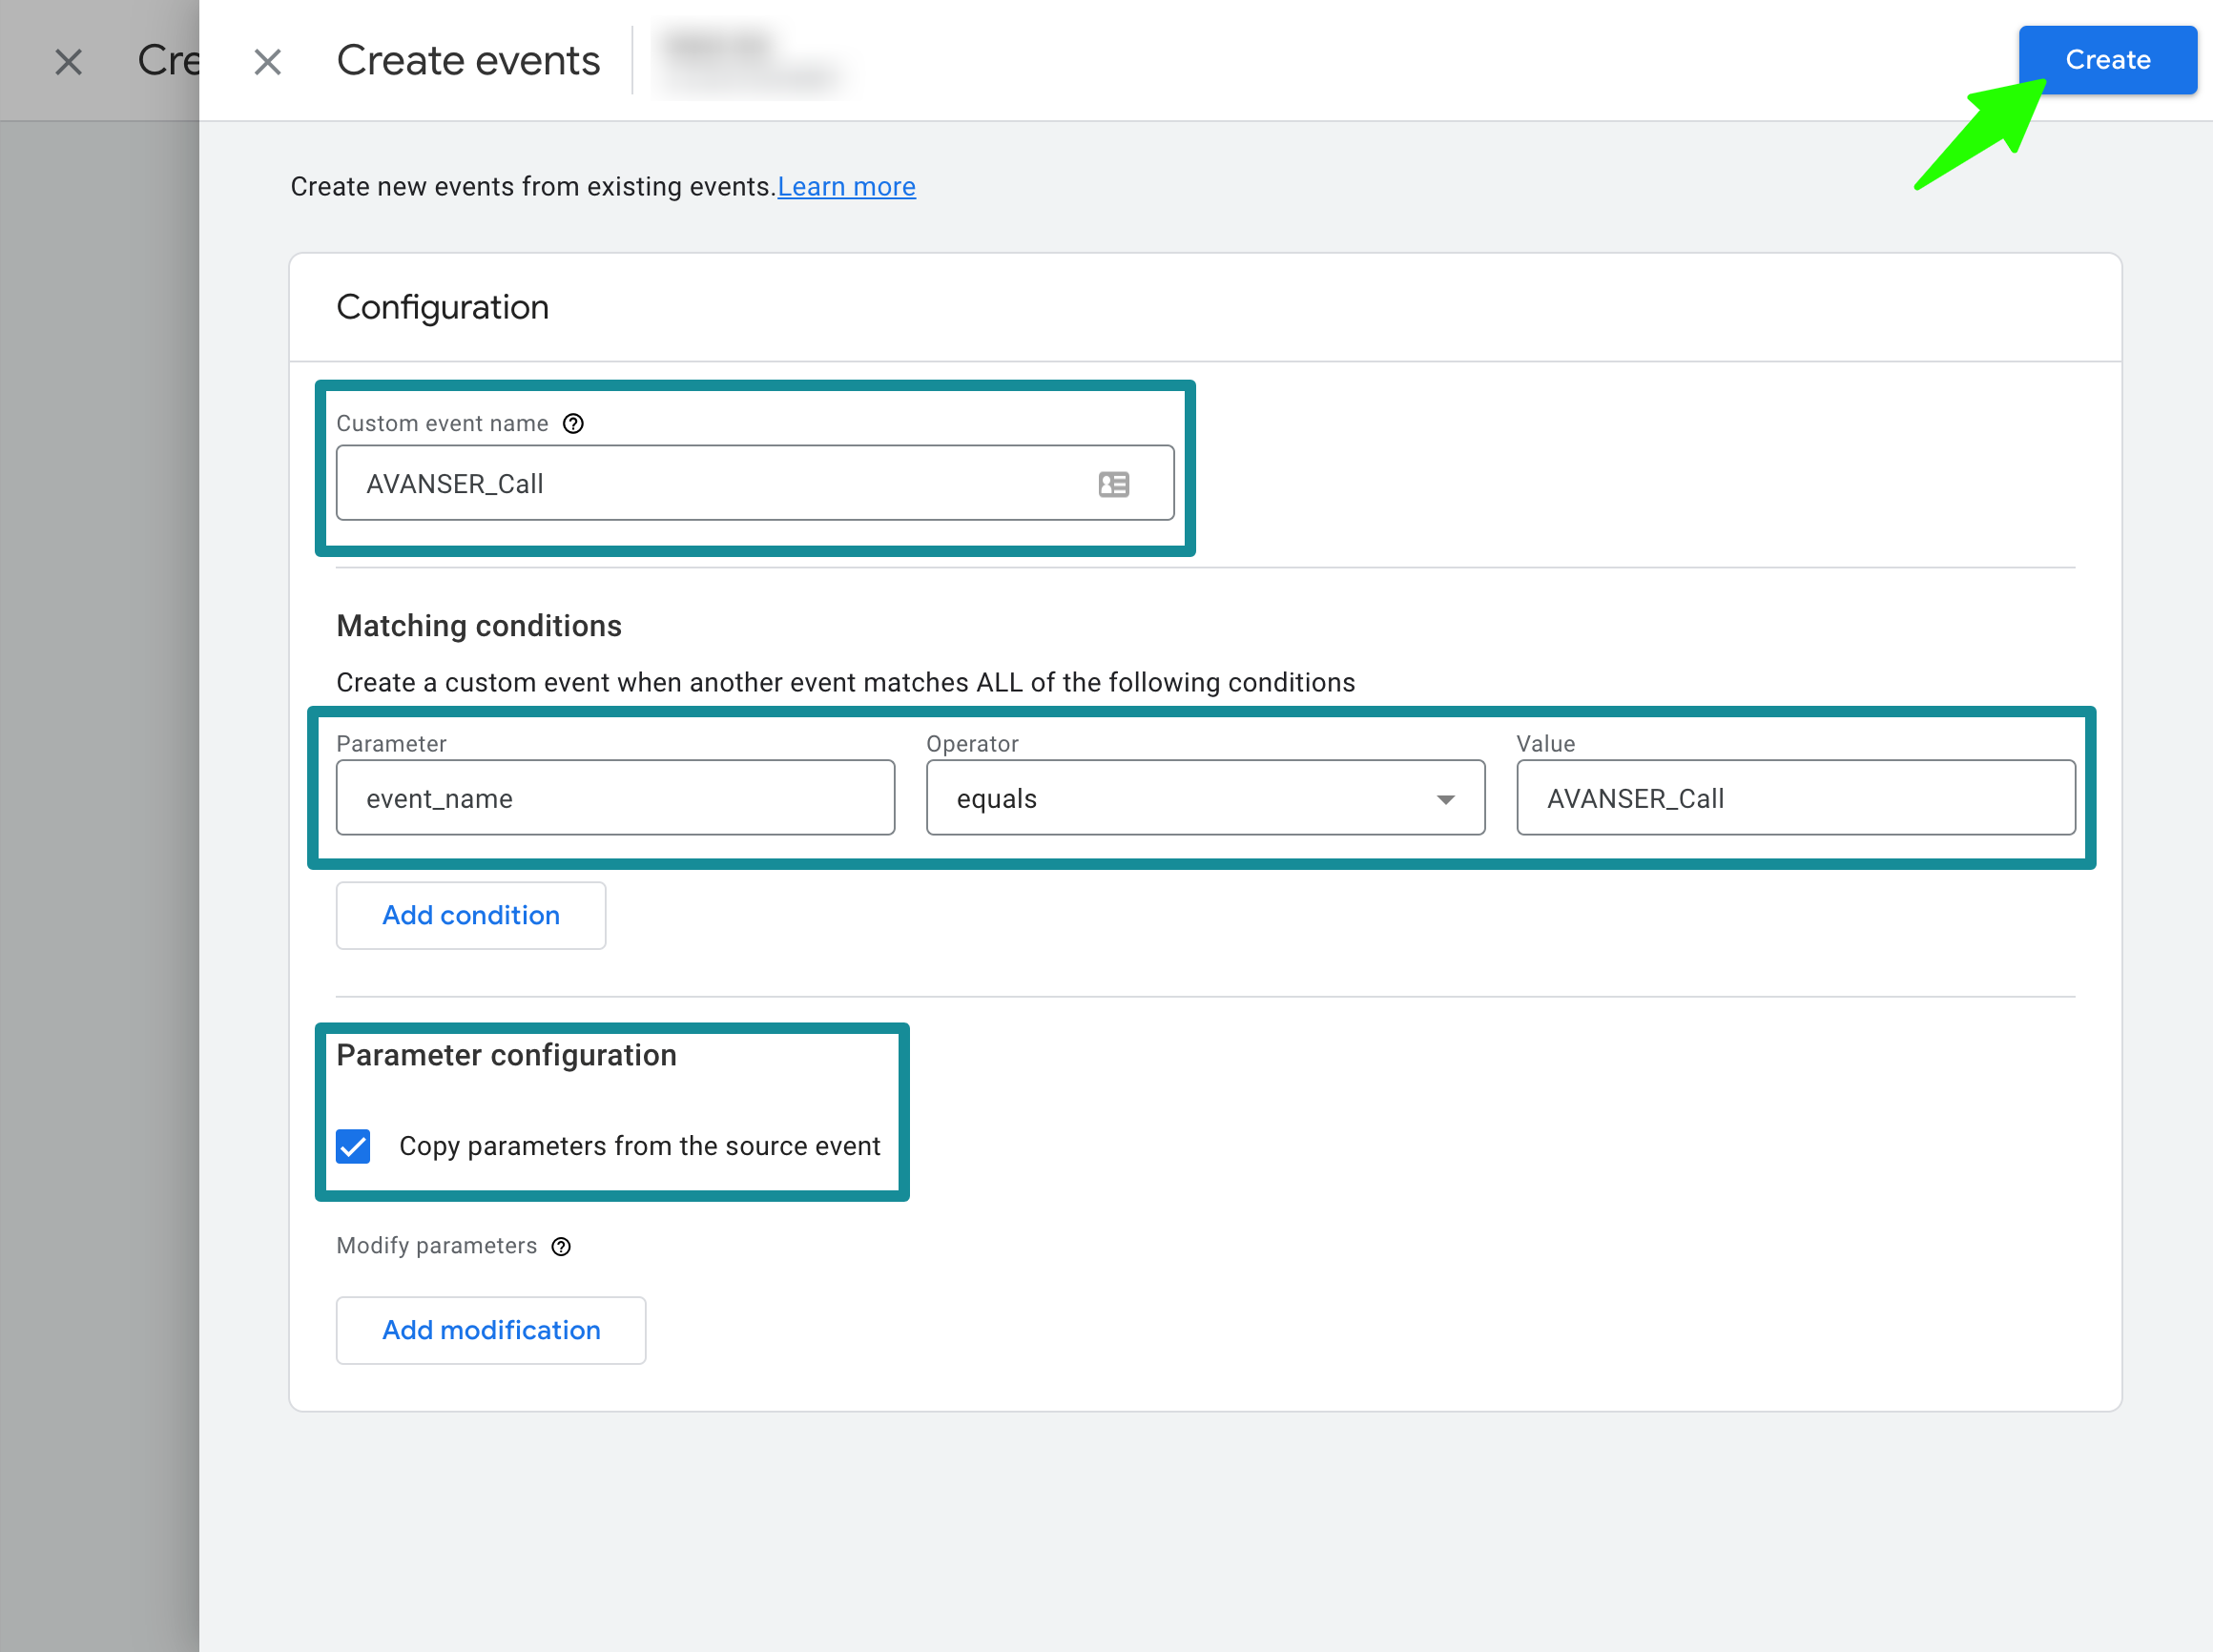Click the Create events title text
This screenshot has height=1652, width=2213.
pos(468,60)
